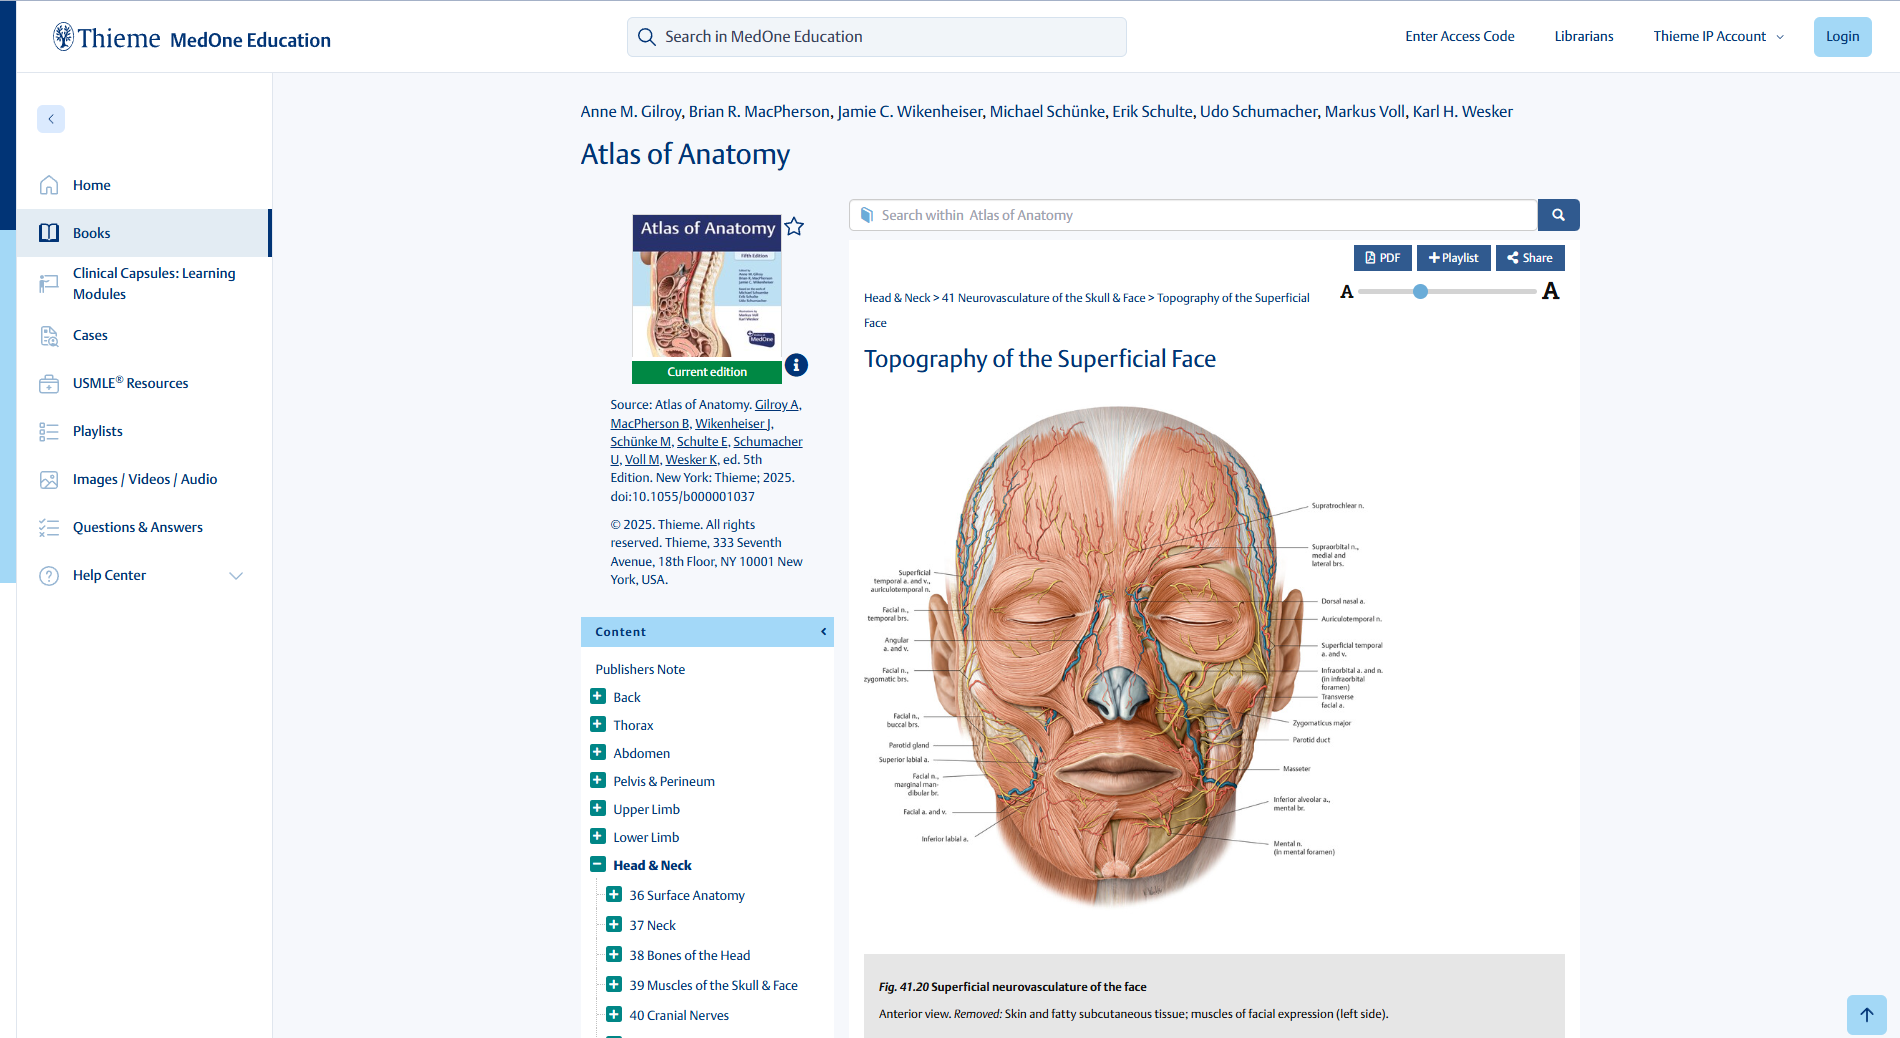Open USMLE Resources from the sidebar
This screenshot has height=1038, width=1900.
130,383
